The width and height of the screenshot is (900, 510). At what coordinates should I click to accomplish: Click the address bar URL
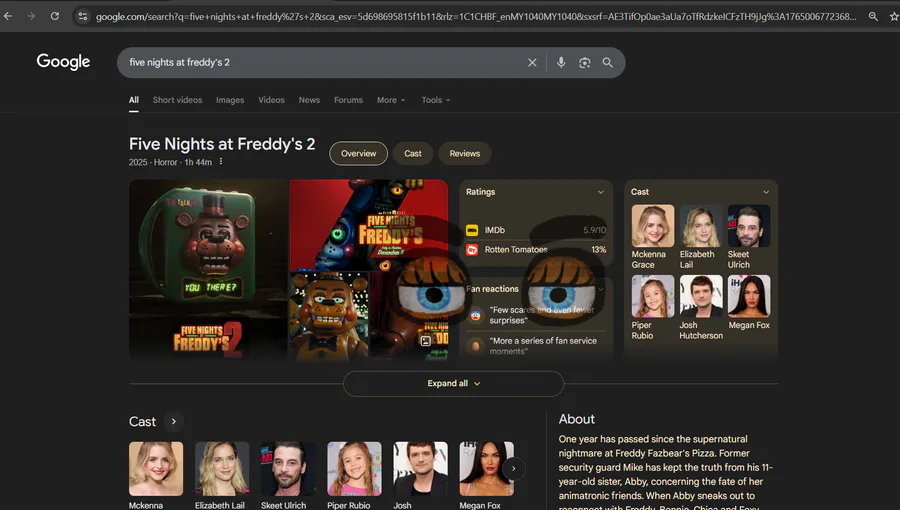475,17
